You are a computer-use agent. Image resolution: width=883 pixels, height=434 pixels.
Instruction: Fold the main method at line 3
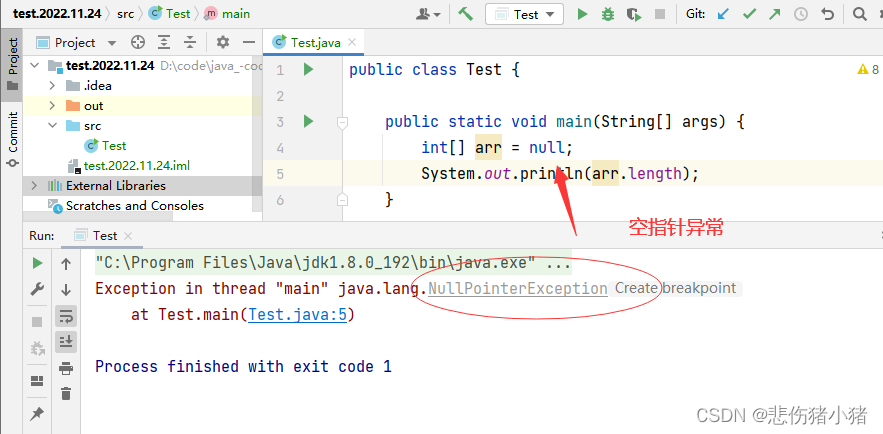coord(342,122)
